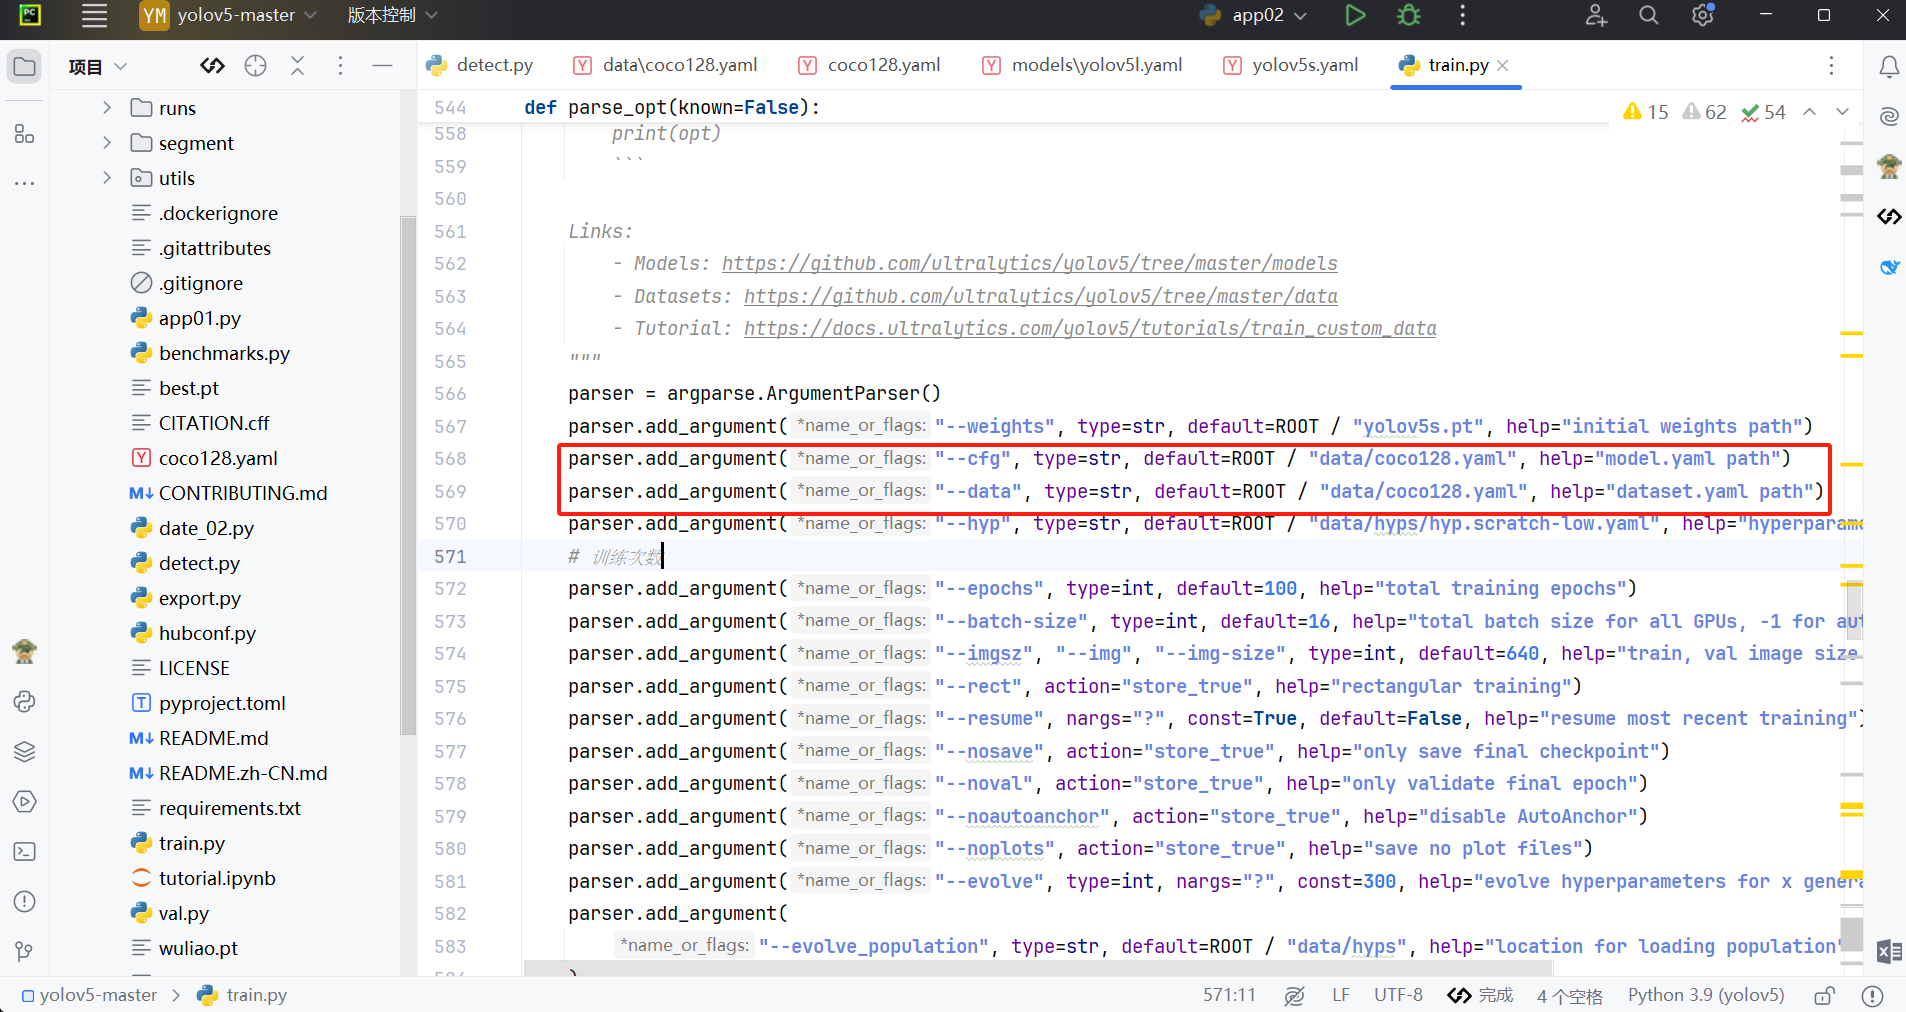Open the code with me icon
Viewport: 1906px width, 1012px height.
click(x=1596, y=15)
